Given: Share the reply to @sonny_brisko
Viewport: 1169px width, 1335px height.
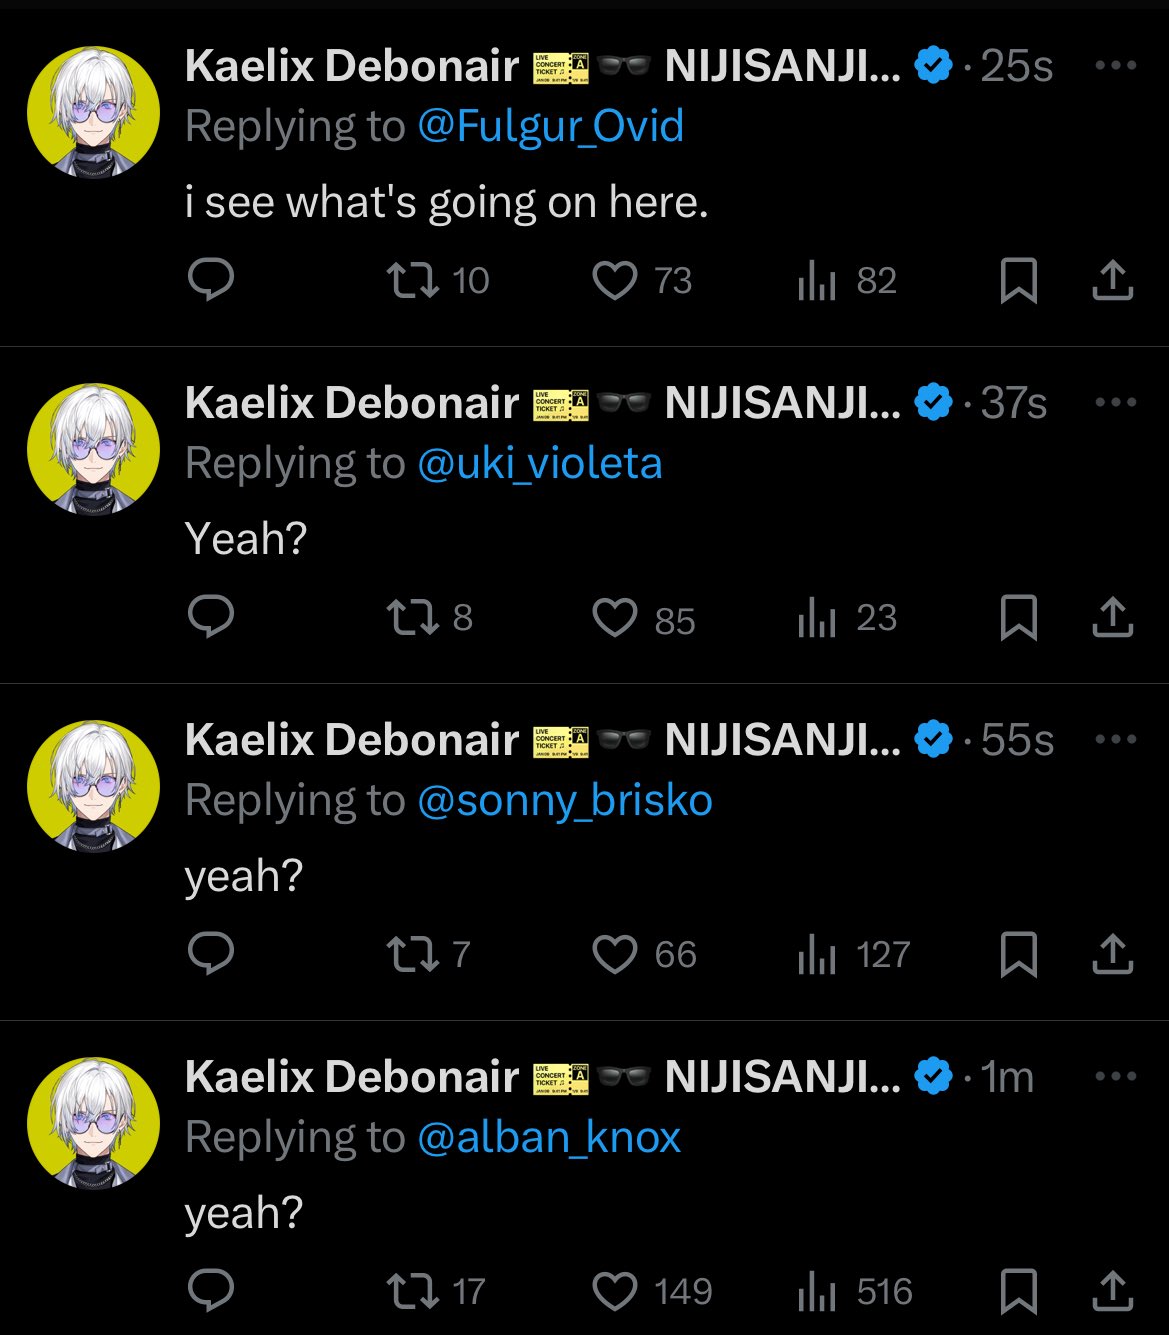Looking at the screenshot, I should [1112, 954].
